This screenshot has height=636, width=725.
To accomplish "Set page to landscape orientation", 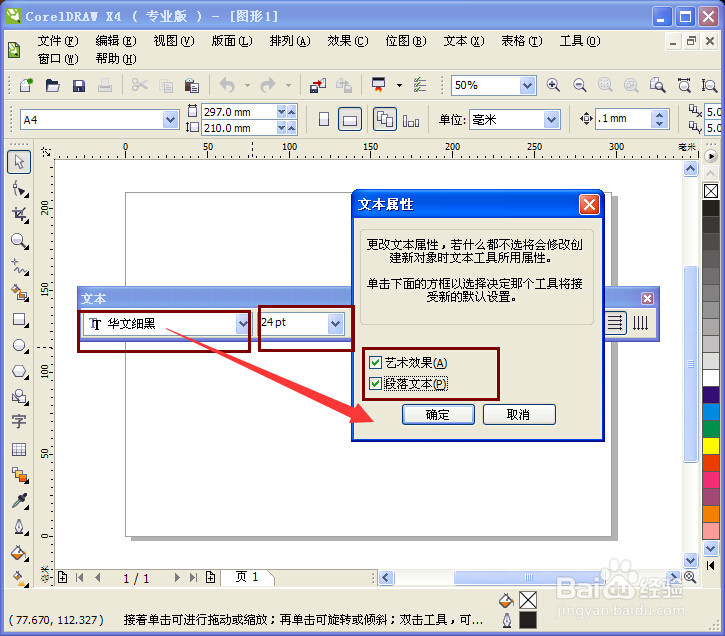I will pos(350,120).
